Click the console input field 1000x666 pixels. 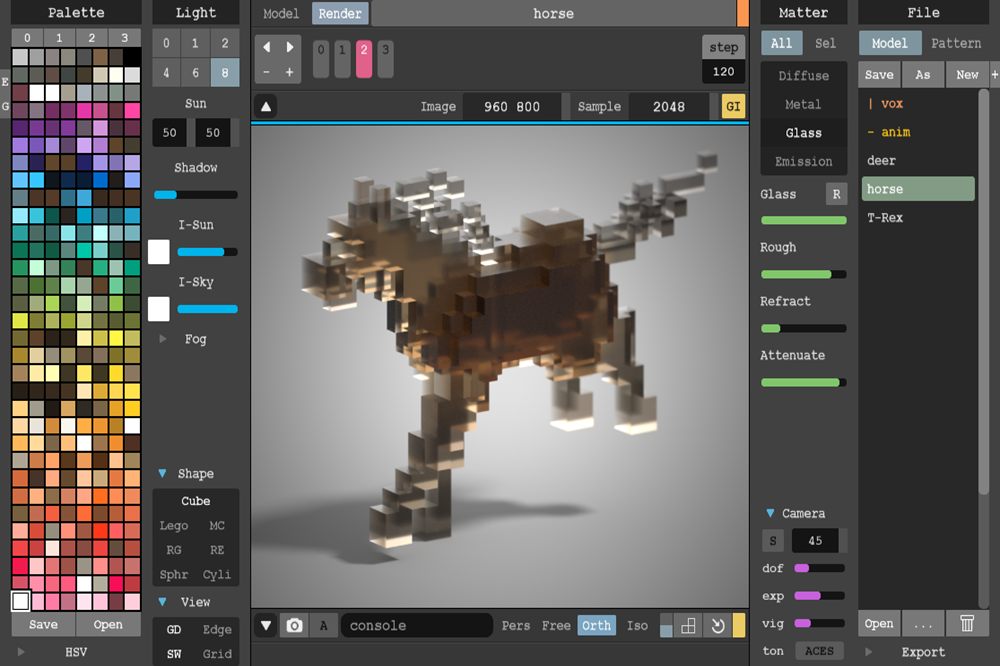[416, 625]
